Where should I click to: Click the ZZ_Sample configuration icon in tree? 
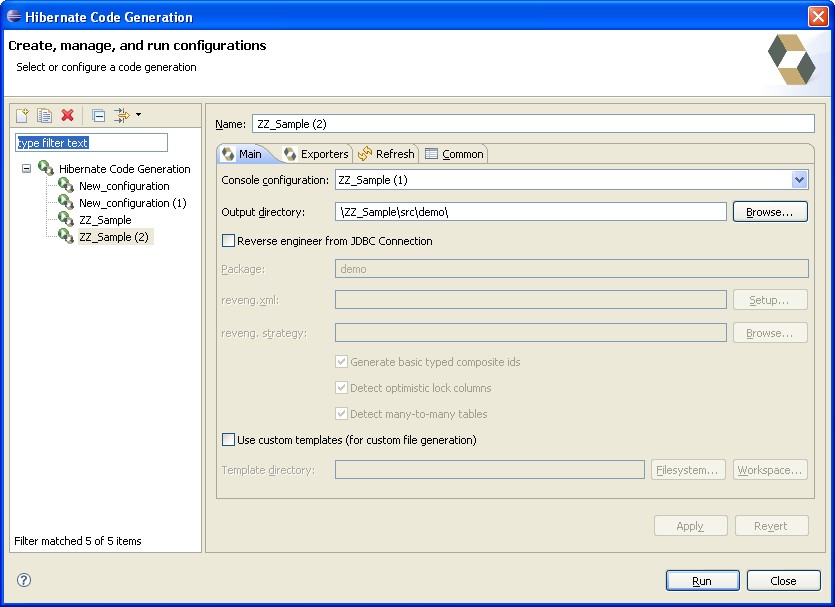point(66,219)
